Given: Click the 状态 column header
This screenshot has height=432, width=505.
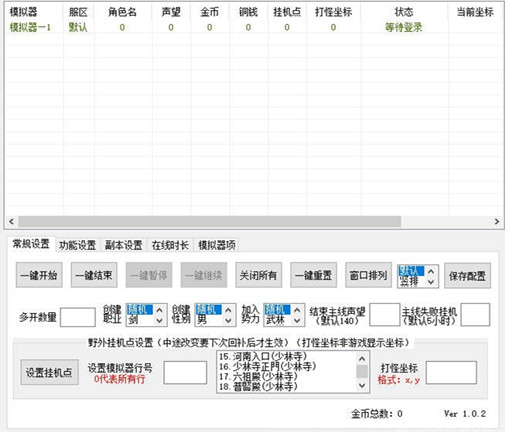Looking at the screenshot, I should click(404, 12).
